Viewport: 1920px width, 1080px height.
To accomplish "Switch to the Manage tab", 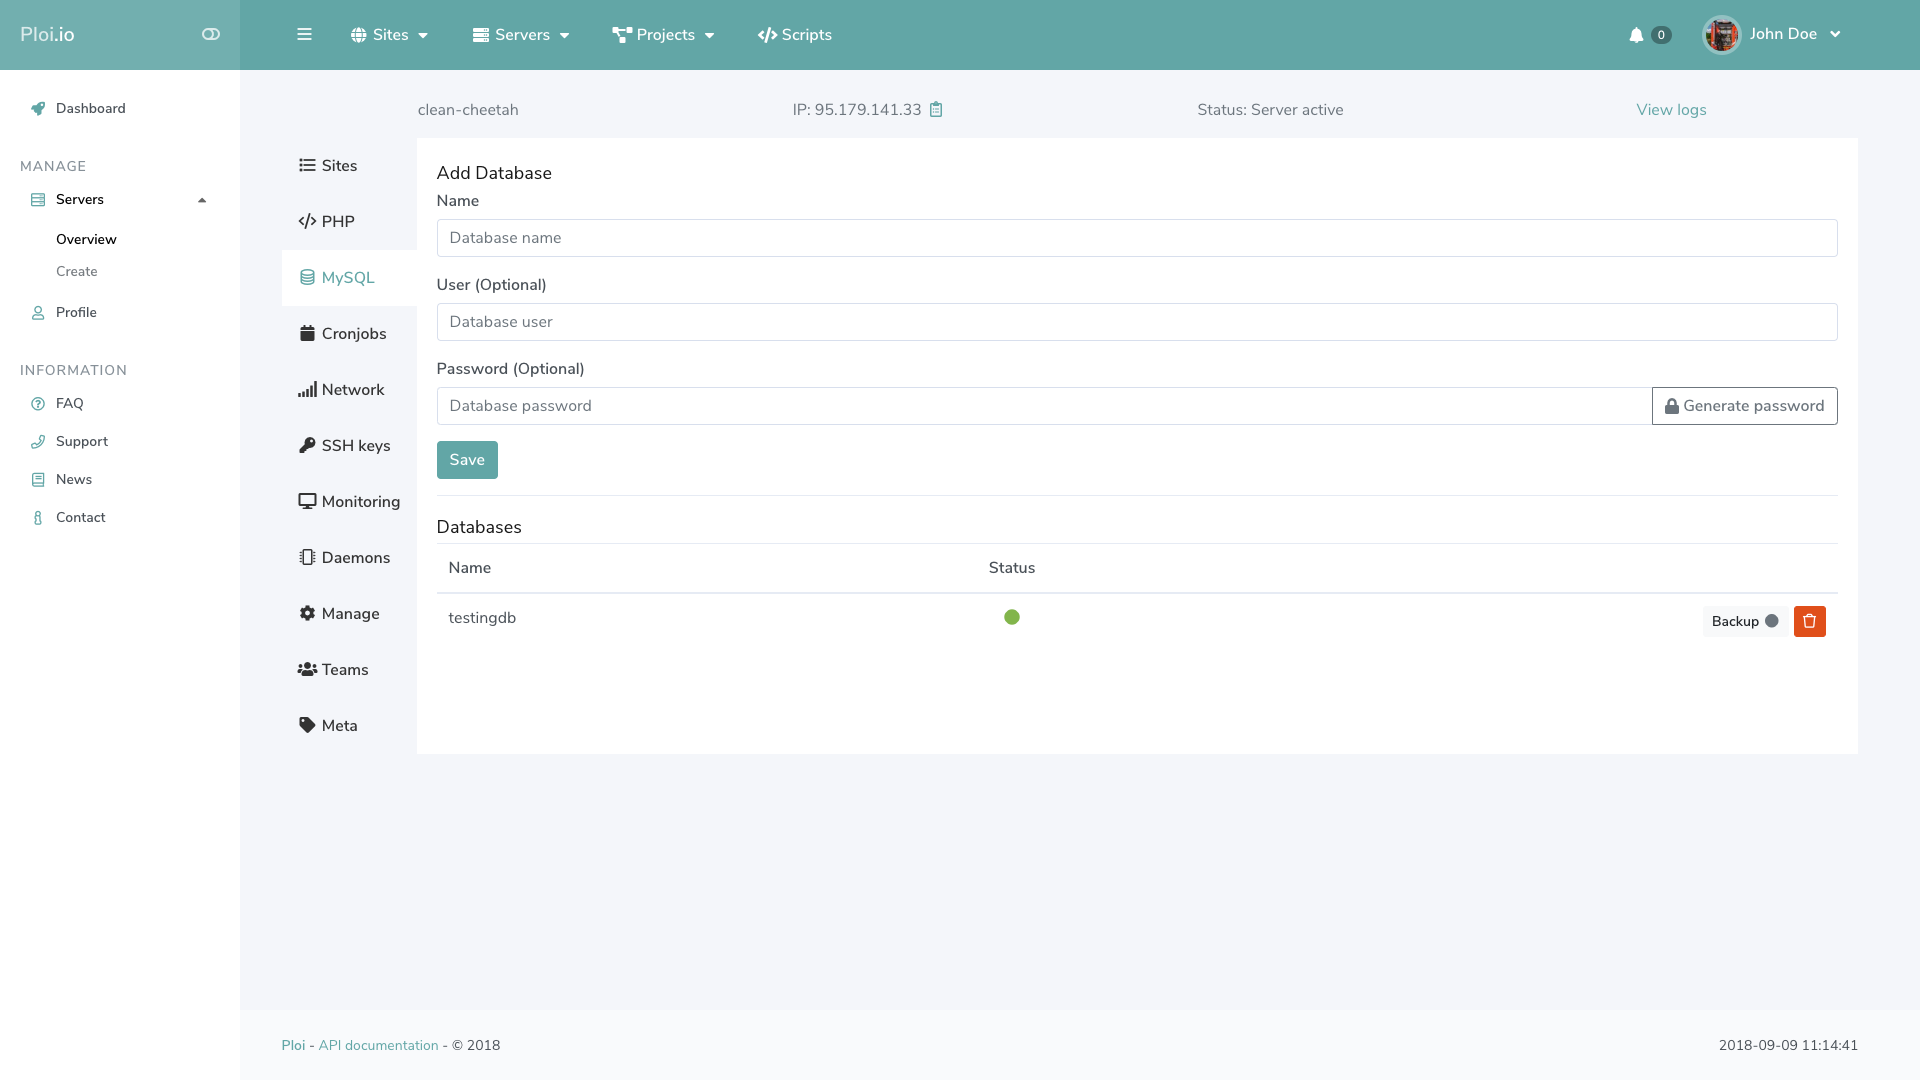I will (349, 614).
